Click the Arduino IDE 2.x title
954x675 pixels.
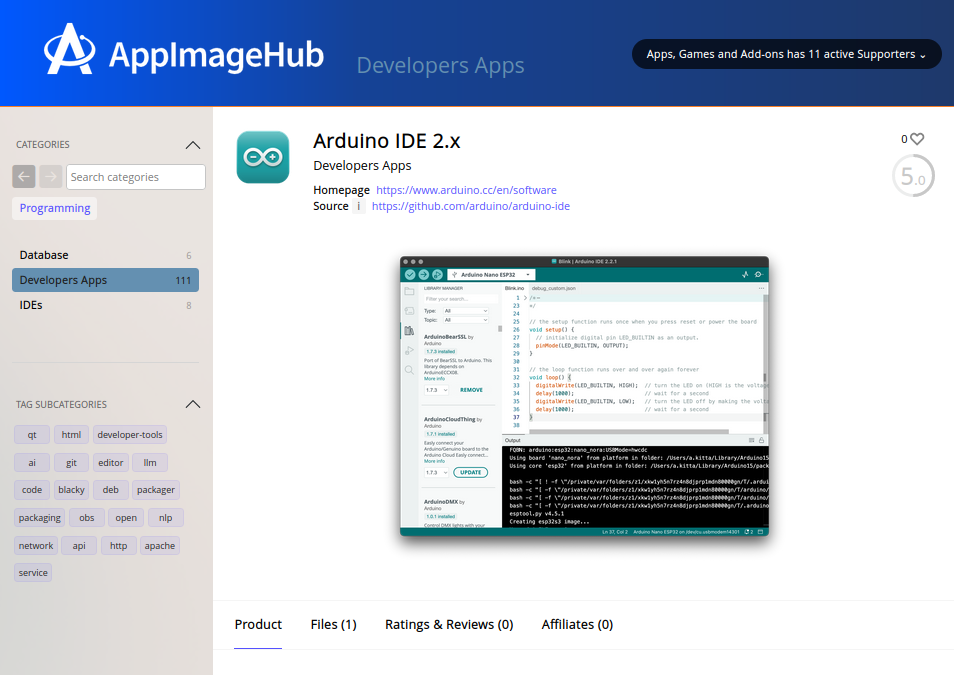[387, 141]
